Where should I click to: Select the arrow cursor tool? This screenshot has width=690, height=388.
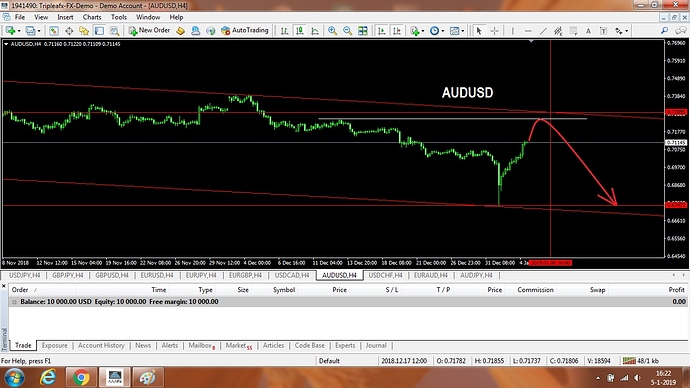point(479,30)
